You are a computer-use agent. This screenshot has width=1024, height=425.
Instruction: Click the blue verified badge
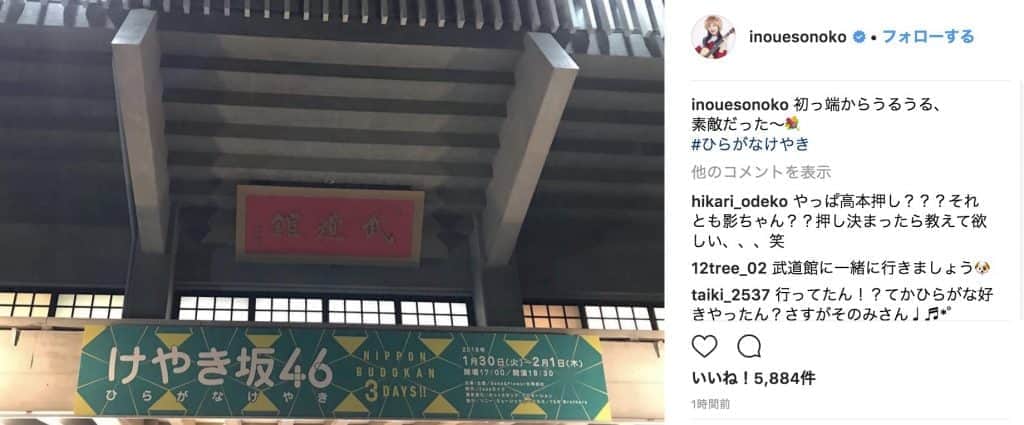coord(859,37)
